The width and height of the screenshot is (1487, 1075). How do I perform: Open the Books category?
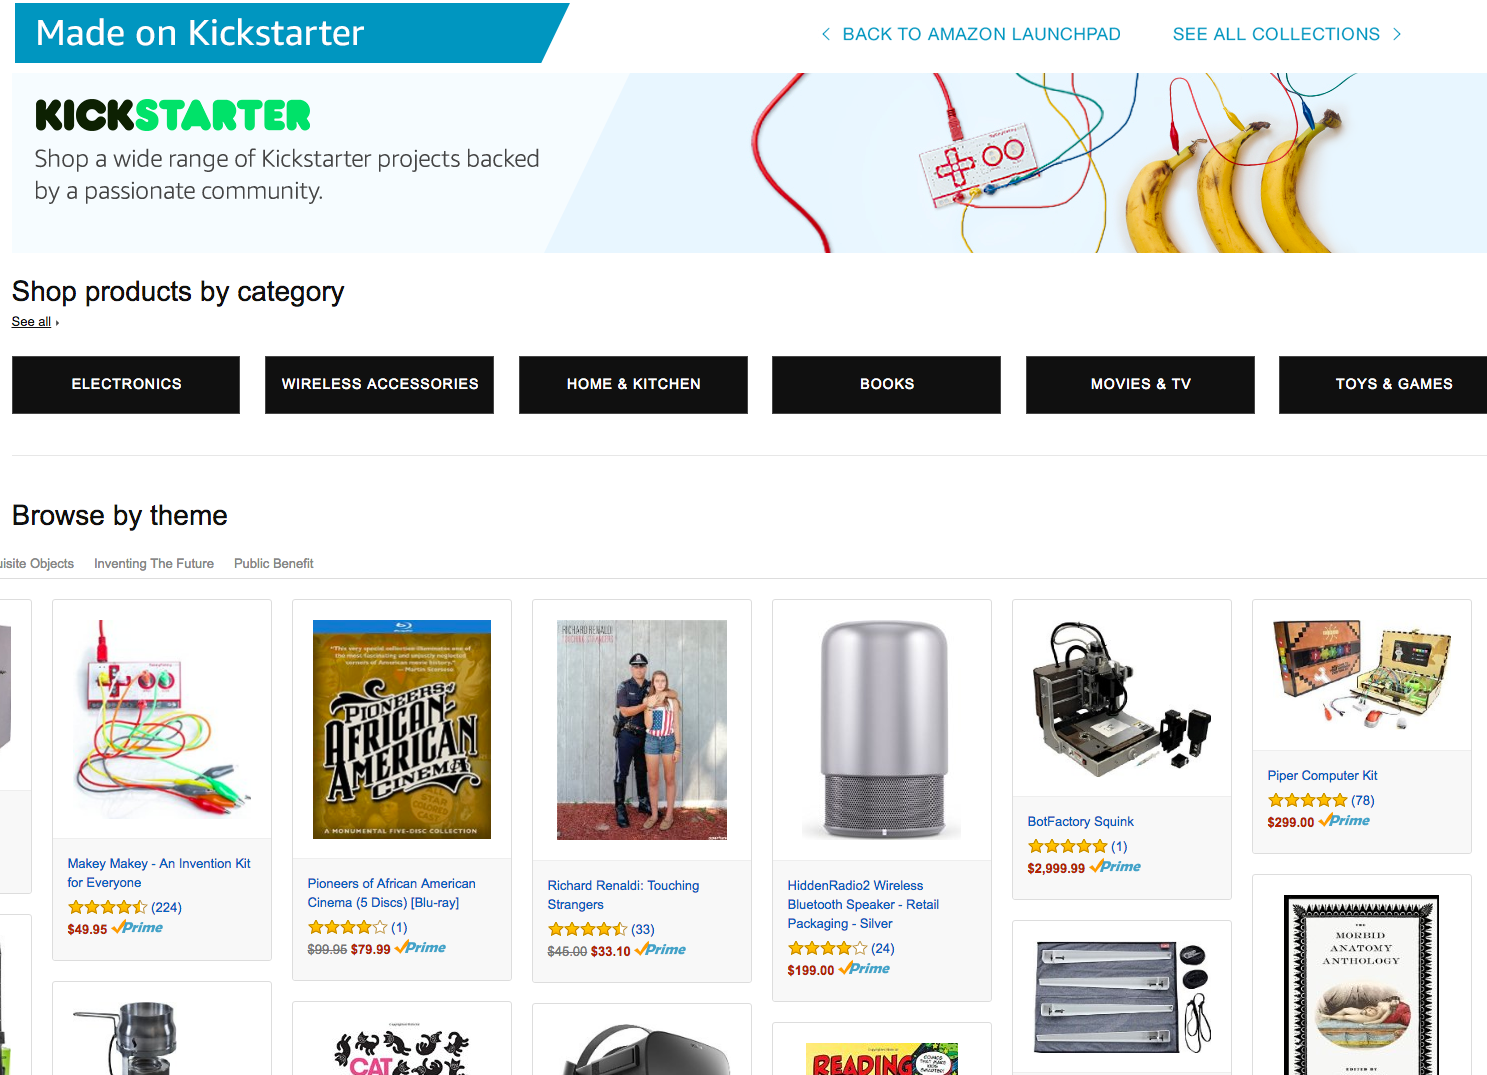[886, 384]
